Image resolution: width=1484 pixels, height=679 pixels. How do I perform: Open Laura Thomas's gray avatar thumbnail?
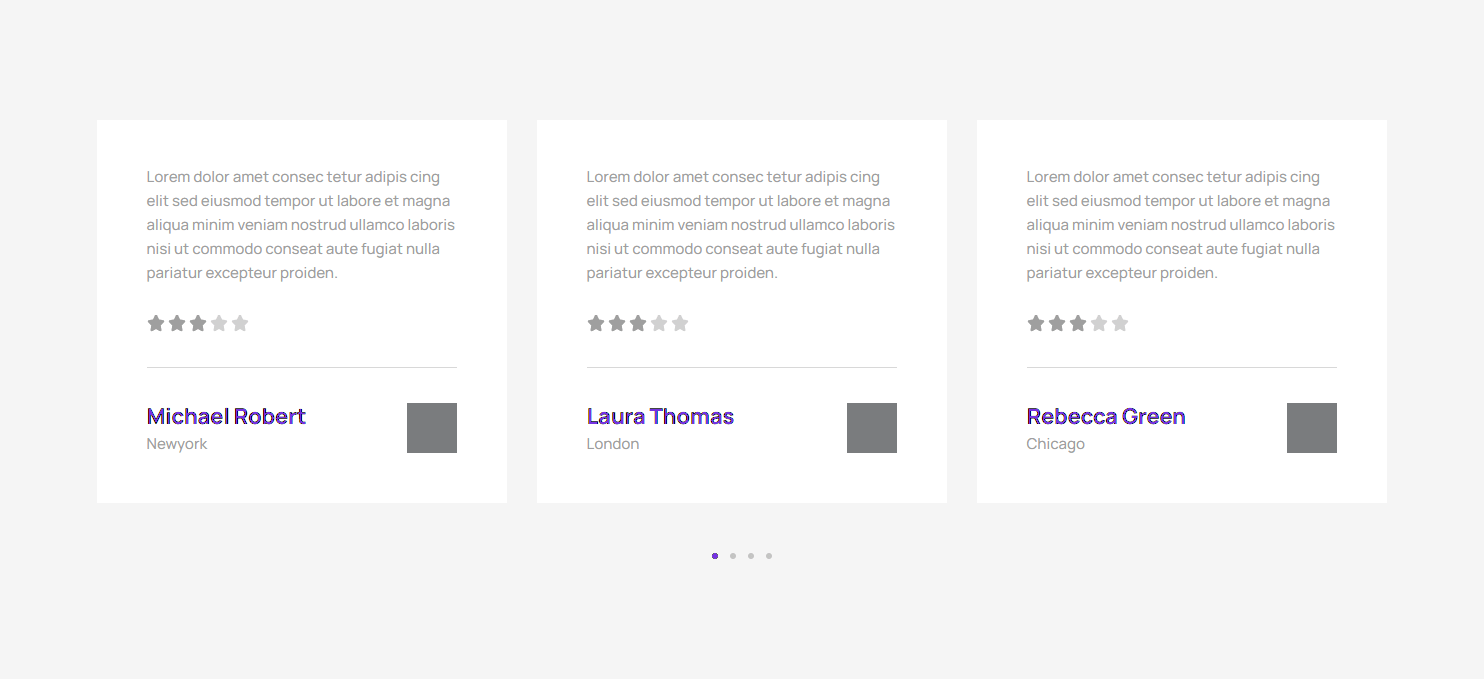(872, 428)
